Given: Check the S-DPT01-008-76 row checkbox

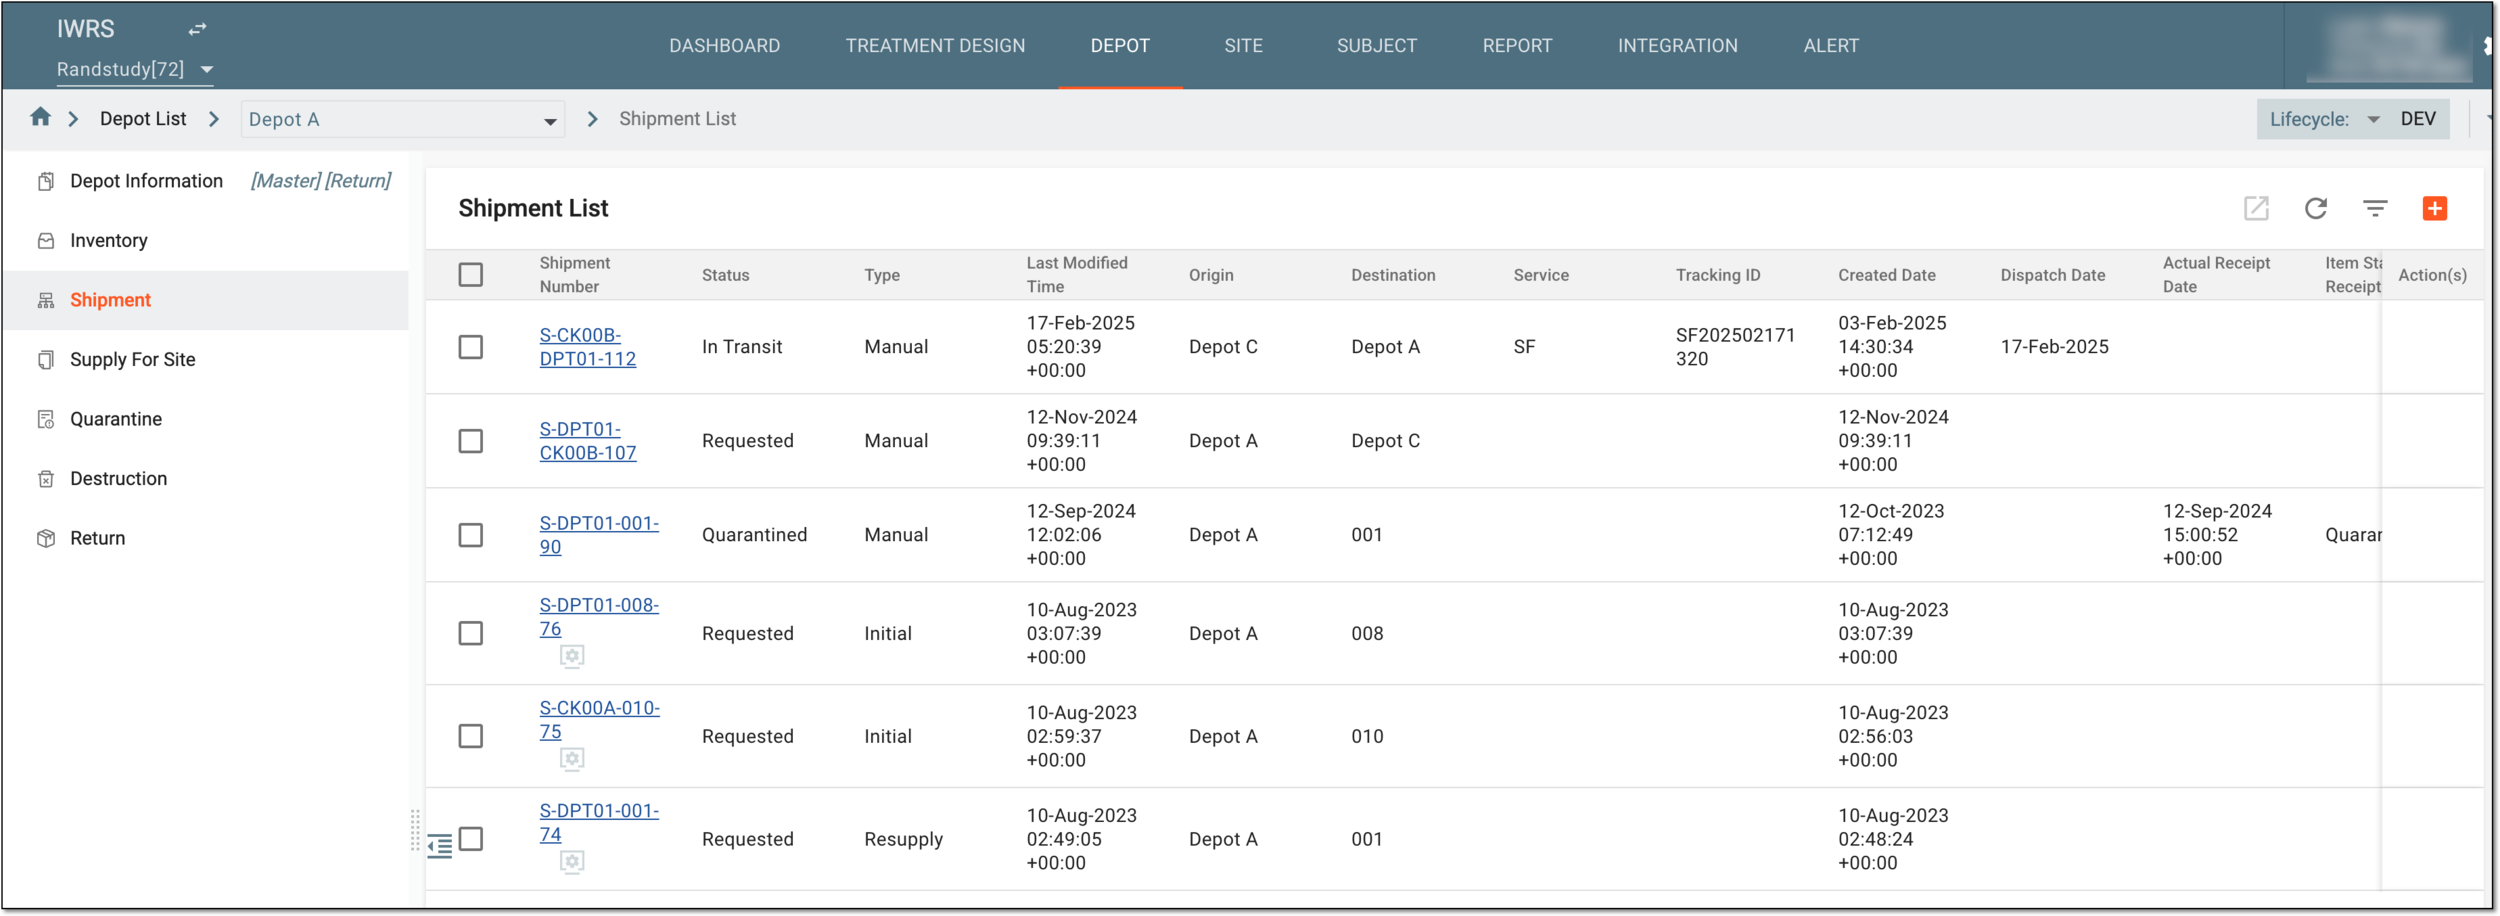Looking at the screenshot, I should (x=471, y=633).
